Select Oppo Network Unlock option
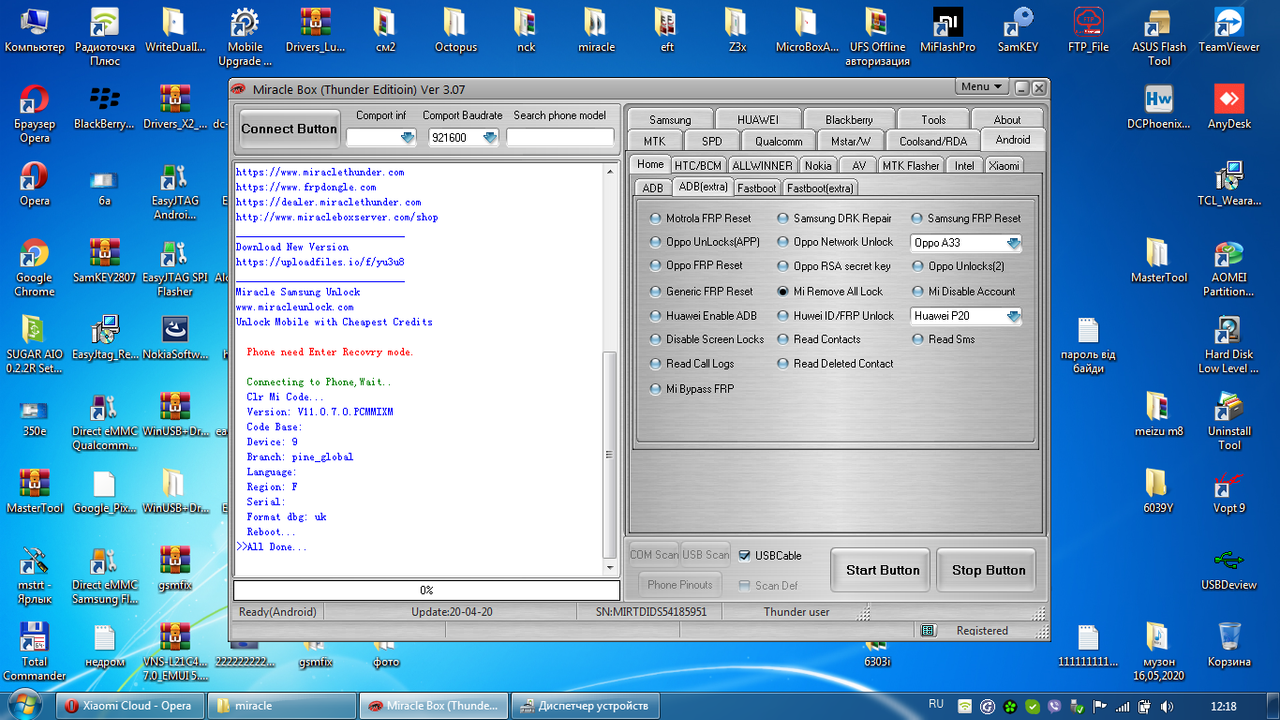Screen dimensions: 1280x720 pos(835,242)
